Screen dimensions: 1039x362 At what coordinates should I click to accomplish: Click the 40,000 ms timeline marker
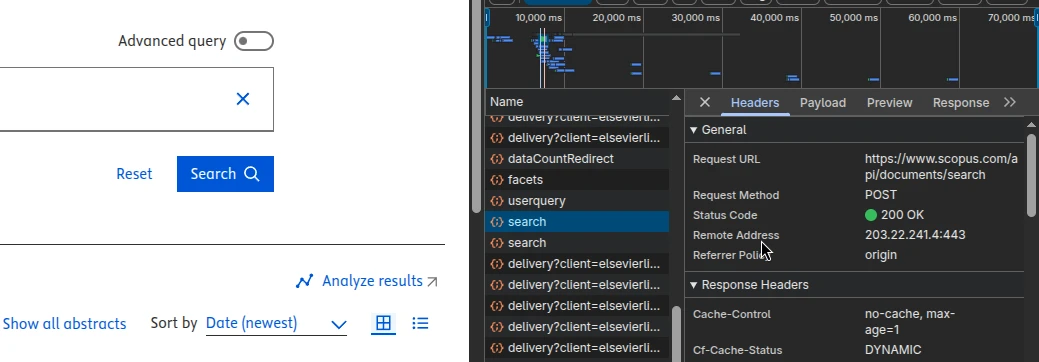[775, 18]
